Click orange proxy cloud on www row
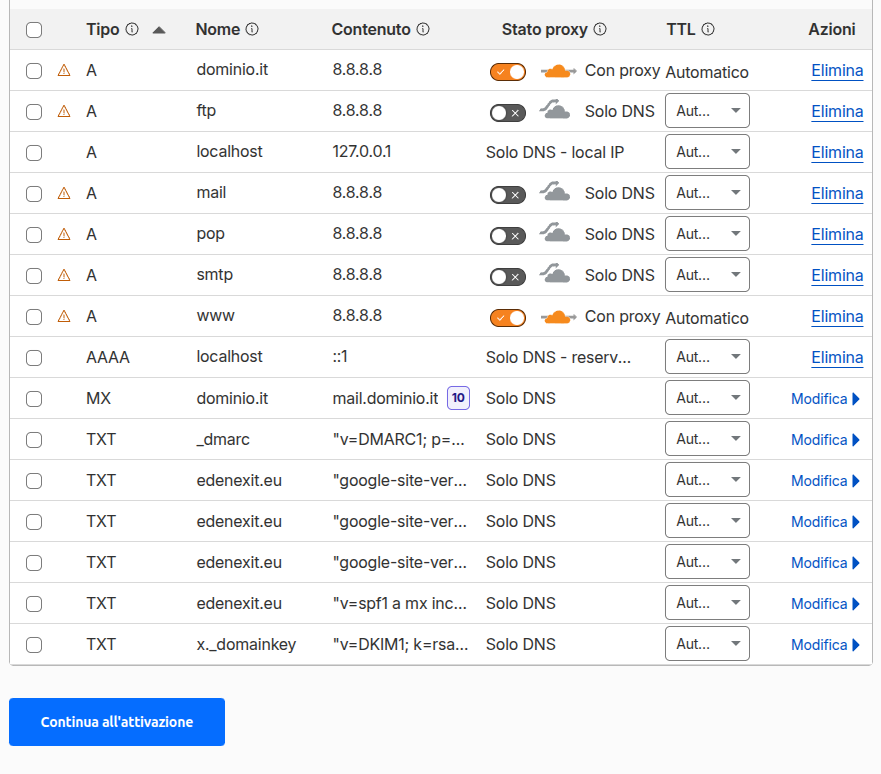This screenshot has width=881, height=774. 558,317
